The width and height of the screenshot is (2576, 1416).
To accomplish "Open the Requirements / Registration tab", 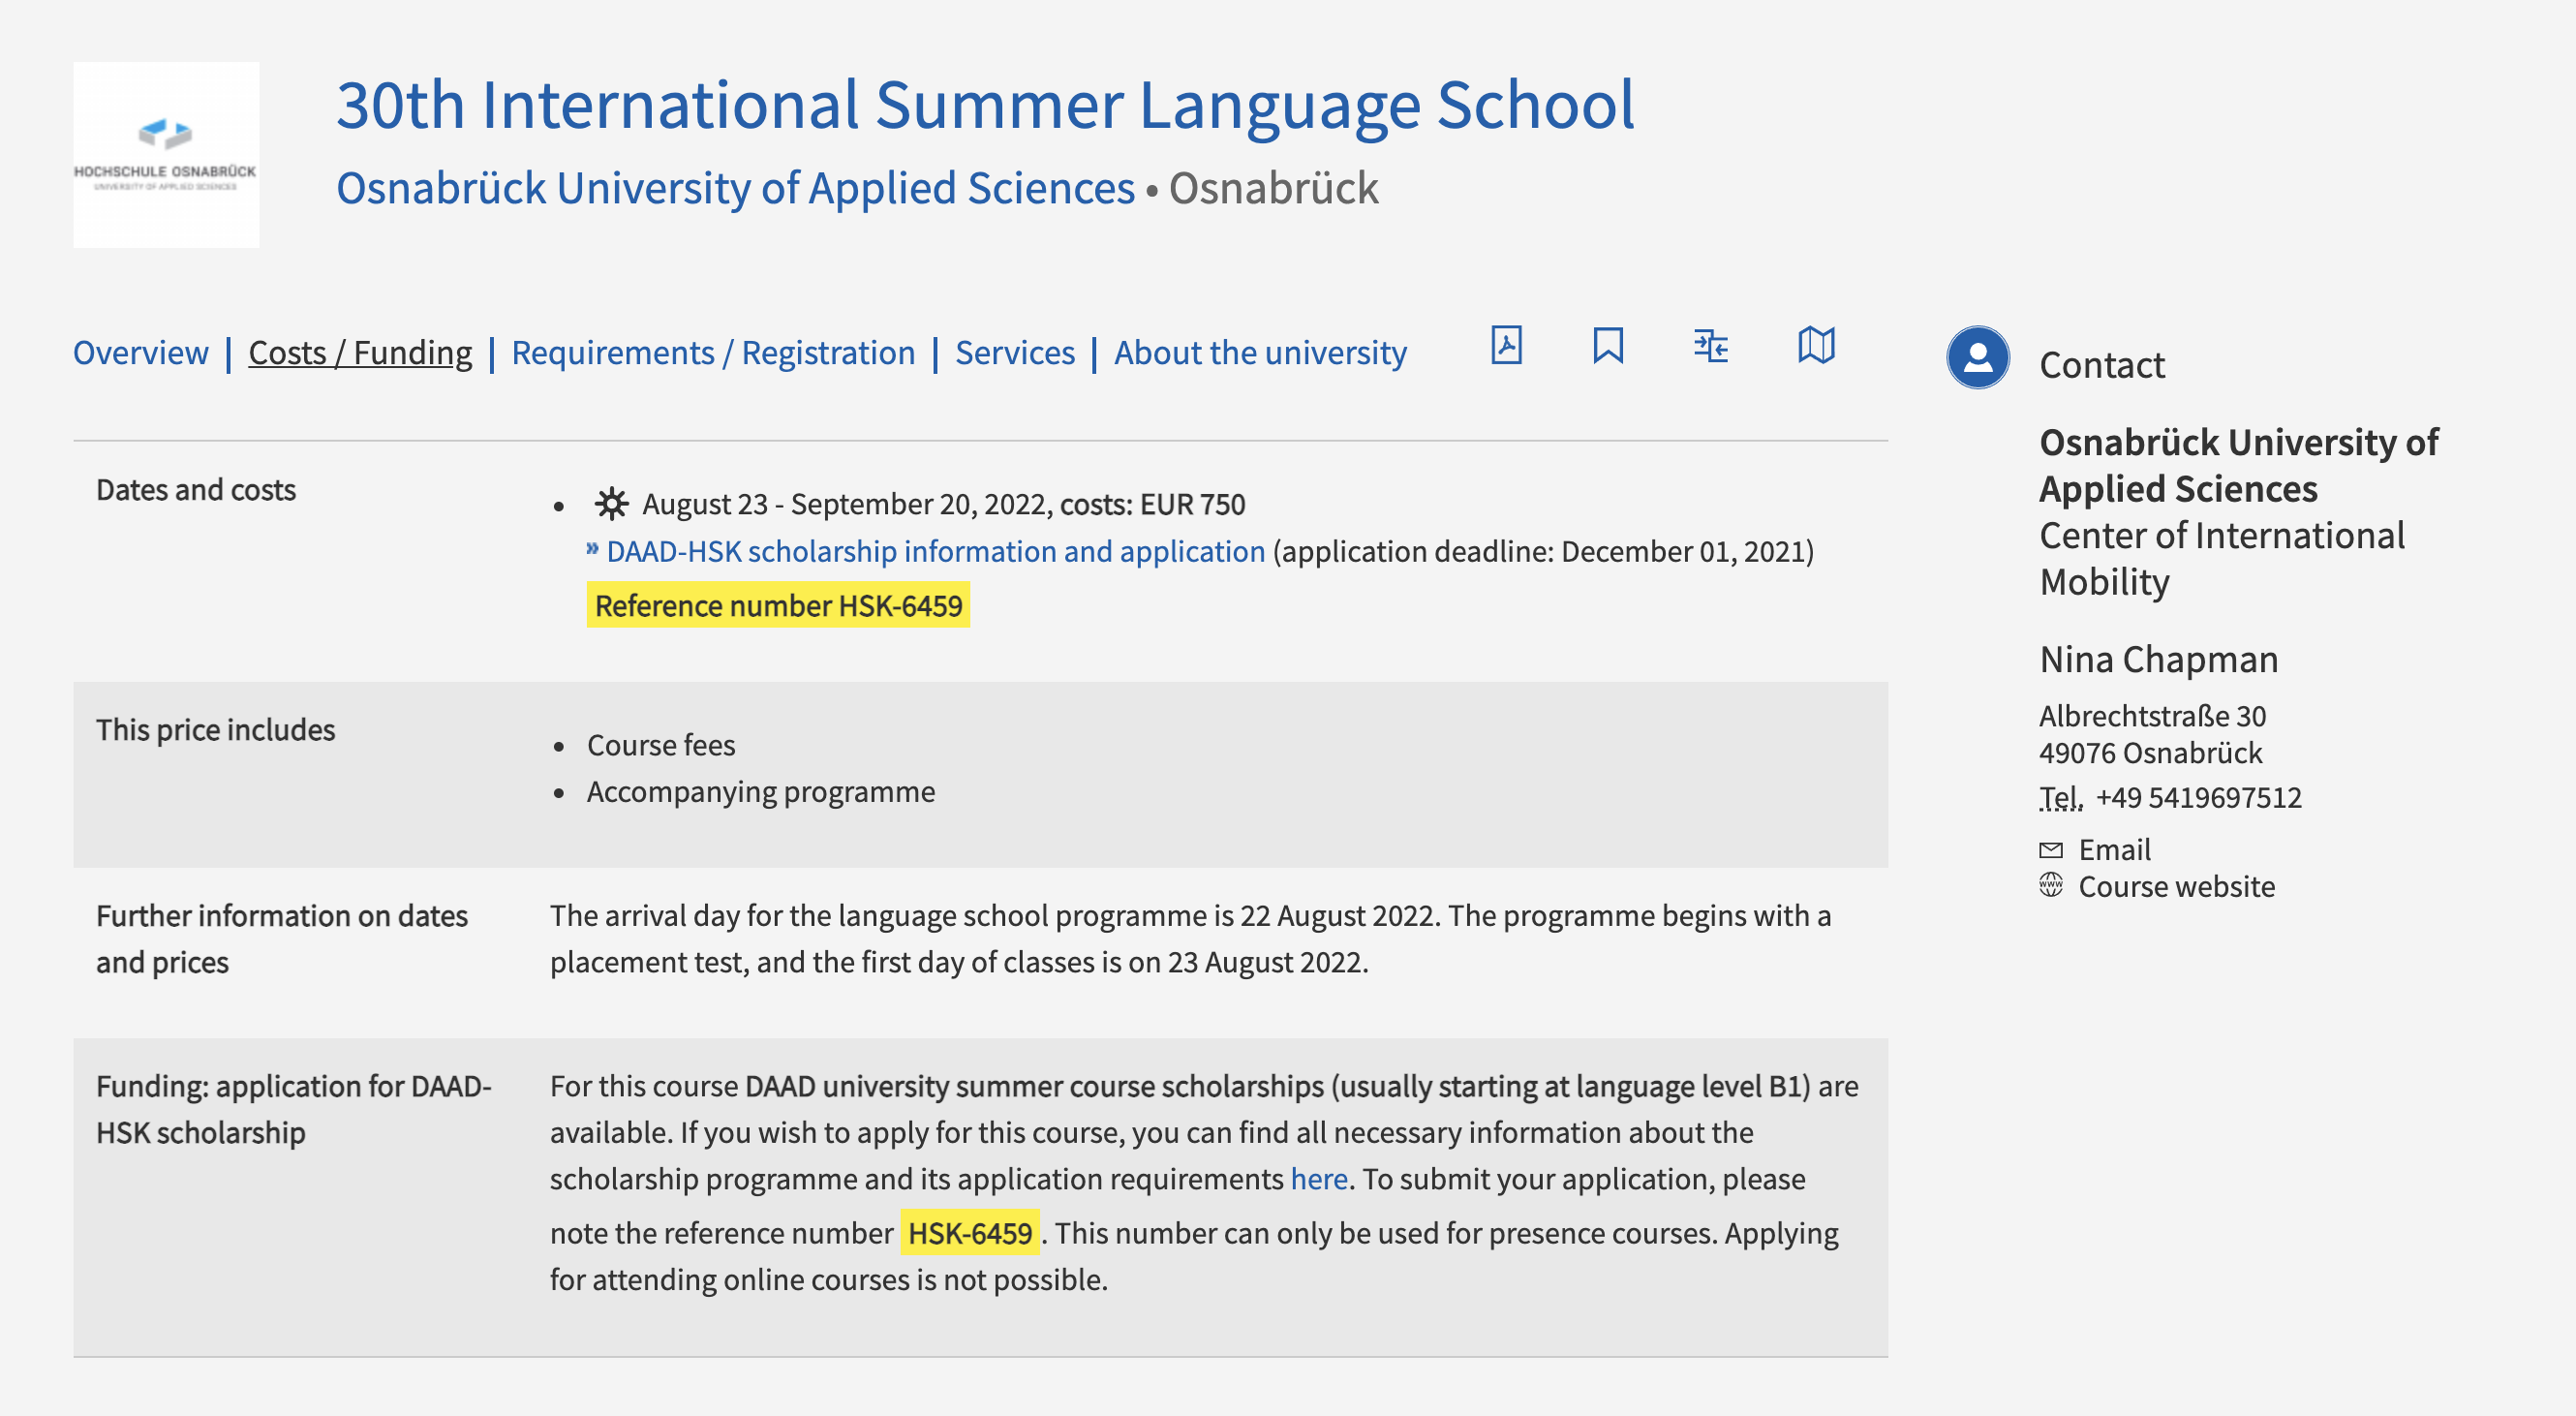I will click(x=713, y=353).
